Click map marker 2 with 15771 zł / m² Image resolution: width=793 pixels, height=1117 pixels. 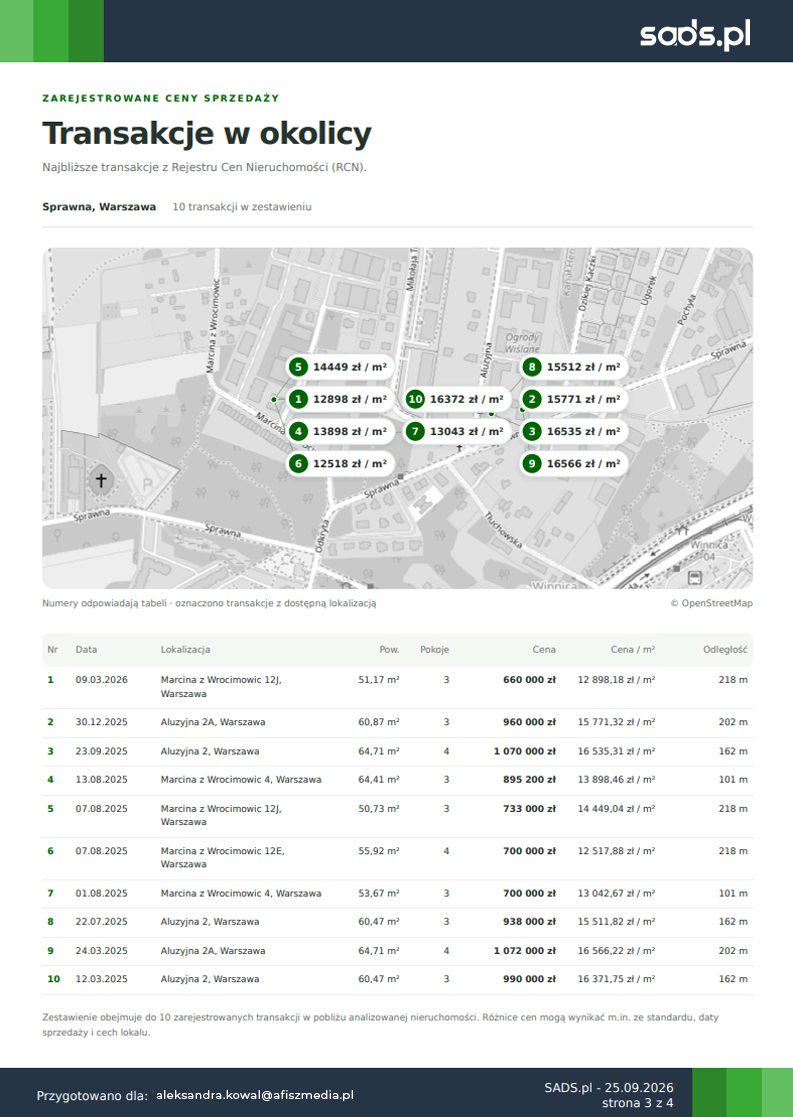pyautogui.click(x=574, y=399)
